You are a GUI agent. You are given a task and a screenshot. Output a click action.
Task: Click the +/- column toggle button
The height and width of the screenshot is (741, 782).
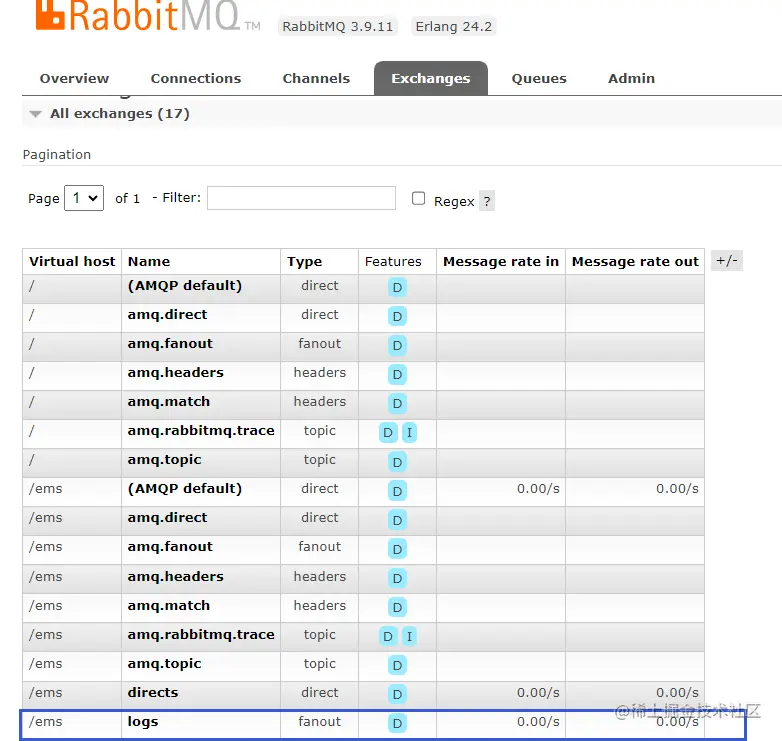coord(727,260)
